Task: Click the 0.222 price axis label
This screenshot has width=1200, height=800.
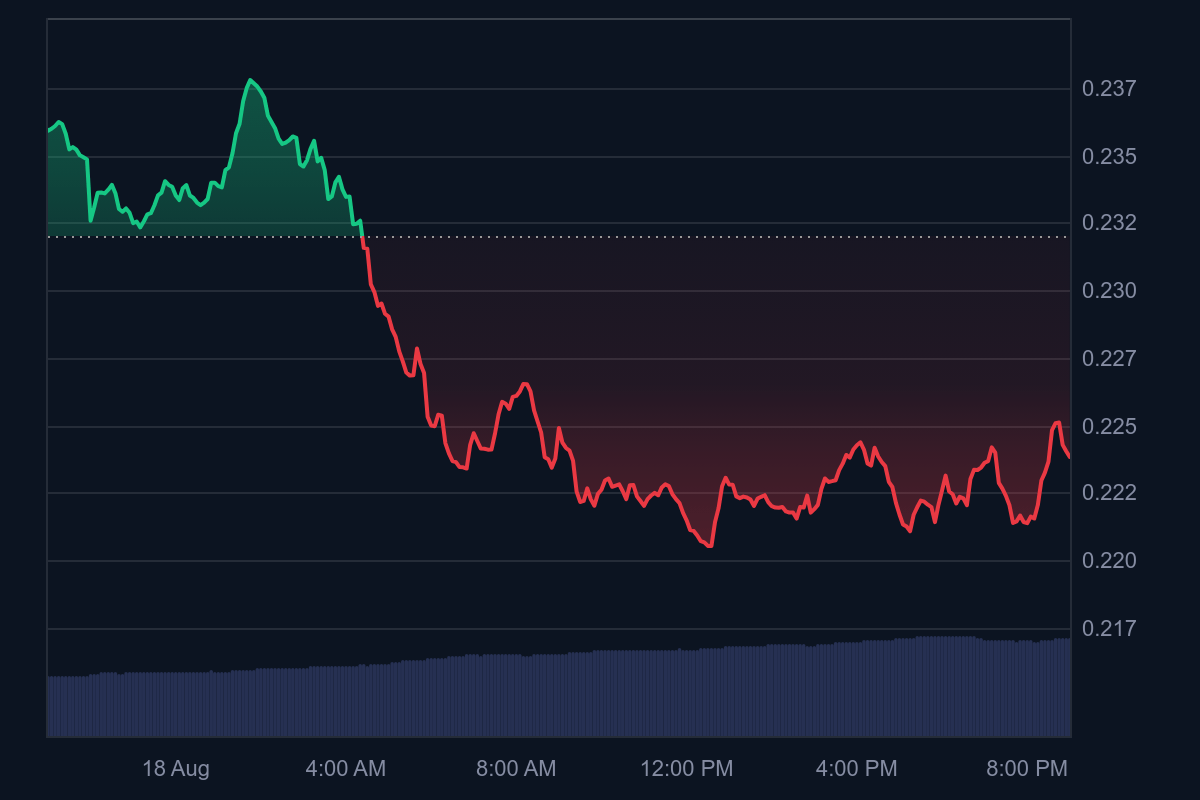Action: (1109, 493)
